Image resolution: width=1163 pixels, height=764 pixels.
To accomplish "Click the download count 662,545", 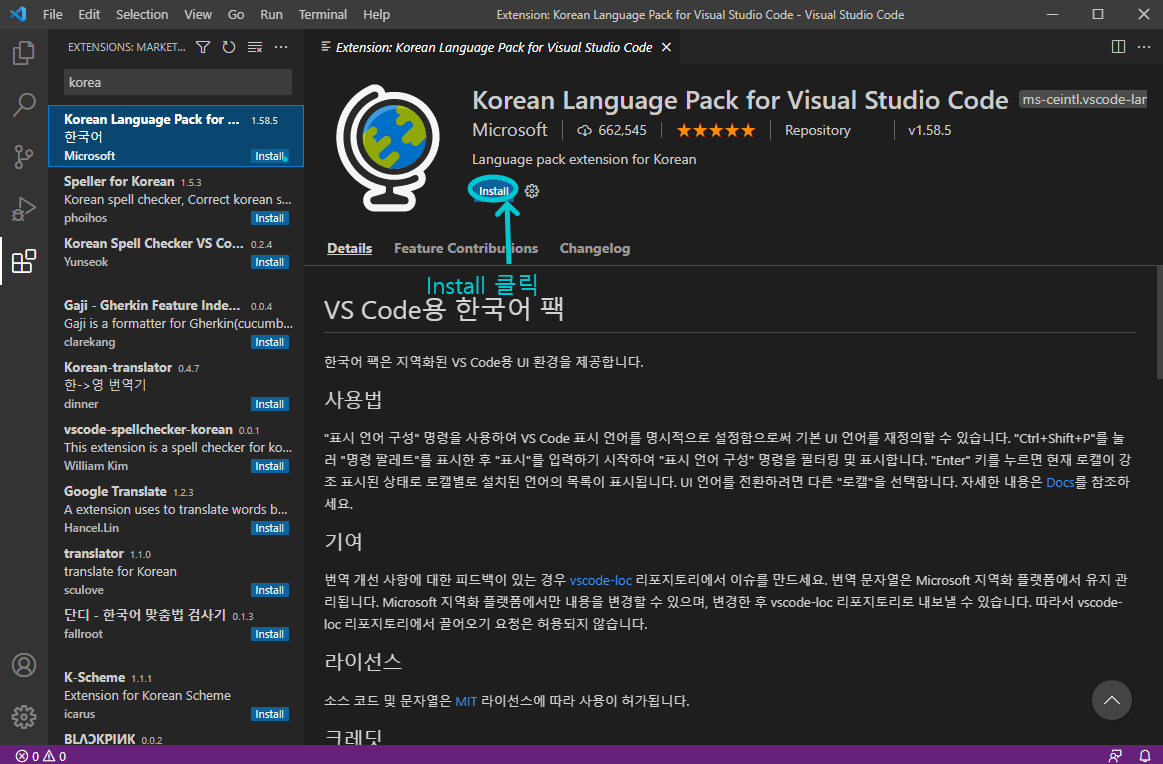I will pos(612,131).
